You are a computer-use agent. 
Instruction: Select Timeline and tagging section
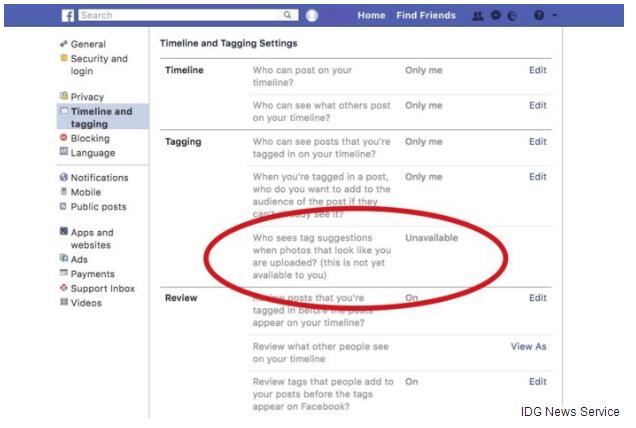point(101,118)
